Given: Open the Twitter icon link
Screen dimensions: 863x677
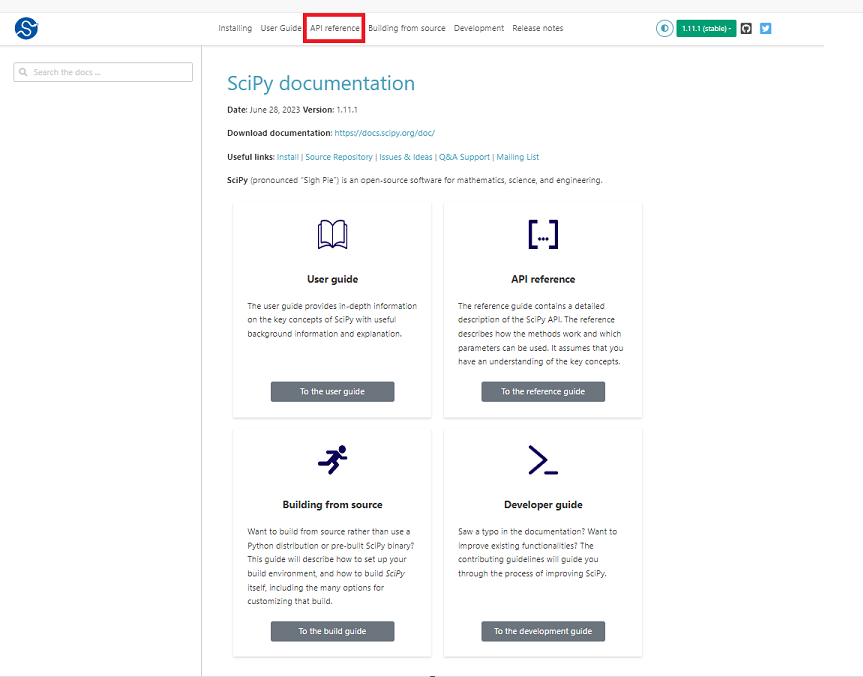Looking at the screenshot, I should point(766,29).
